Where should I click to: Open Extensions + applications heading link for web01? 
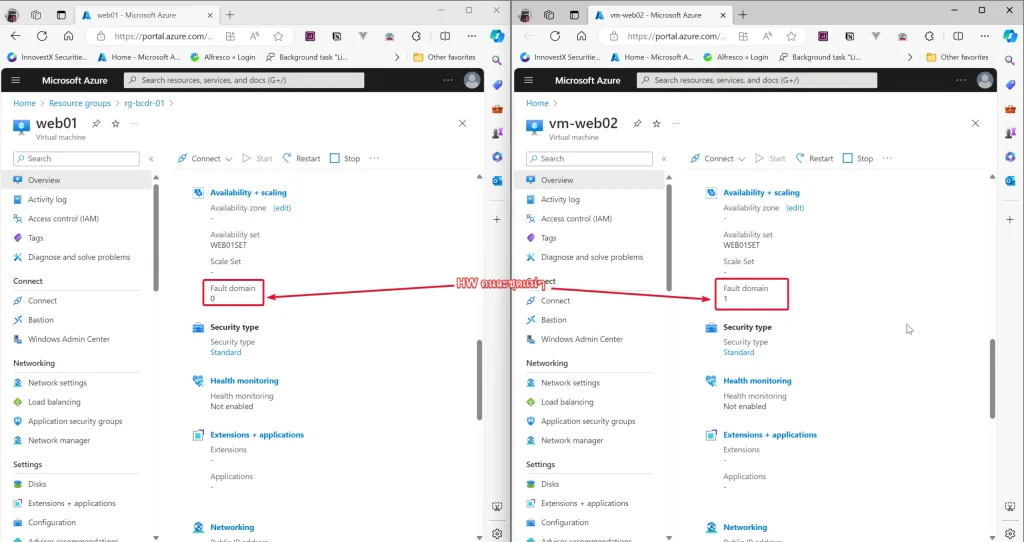(257, 435)
